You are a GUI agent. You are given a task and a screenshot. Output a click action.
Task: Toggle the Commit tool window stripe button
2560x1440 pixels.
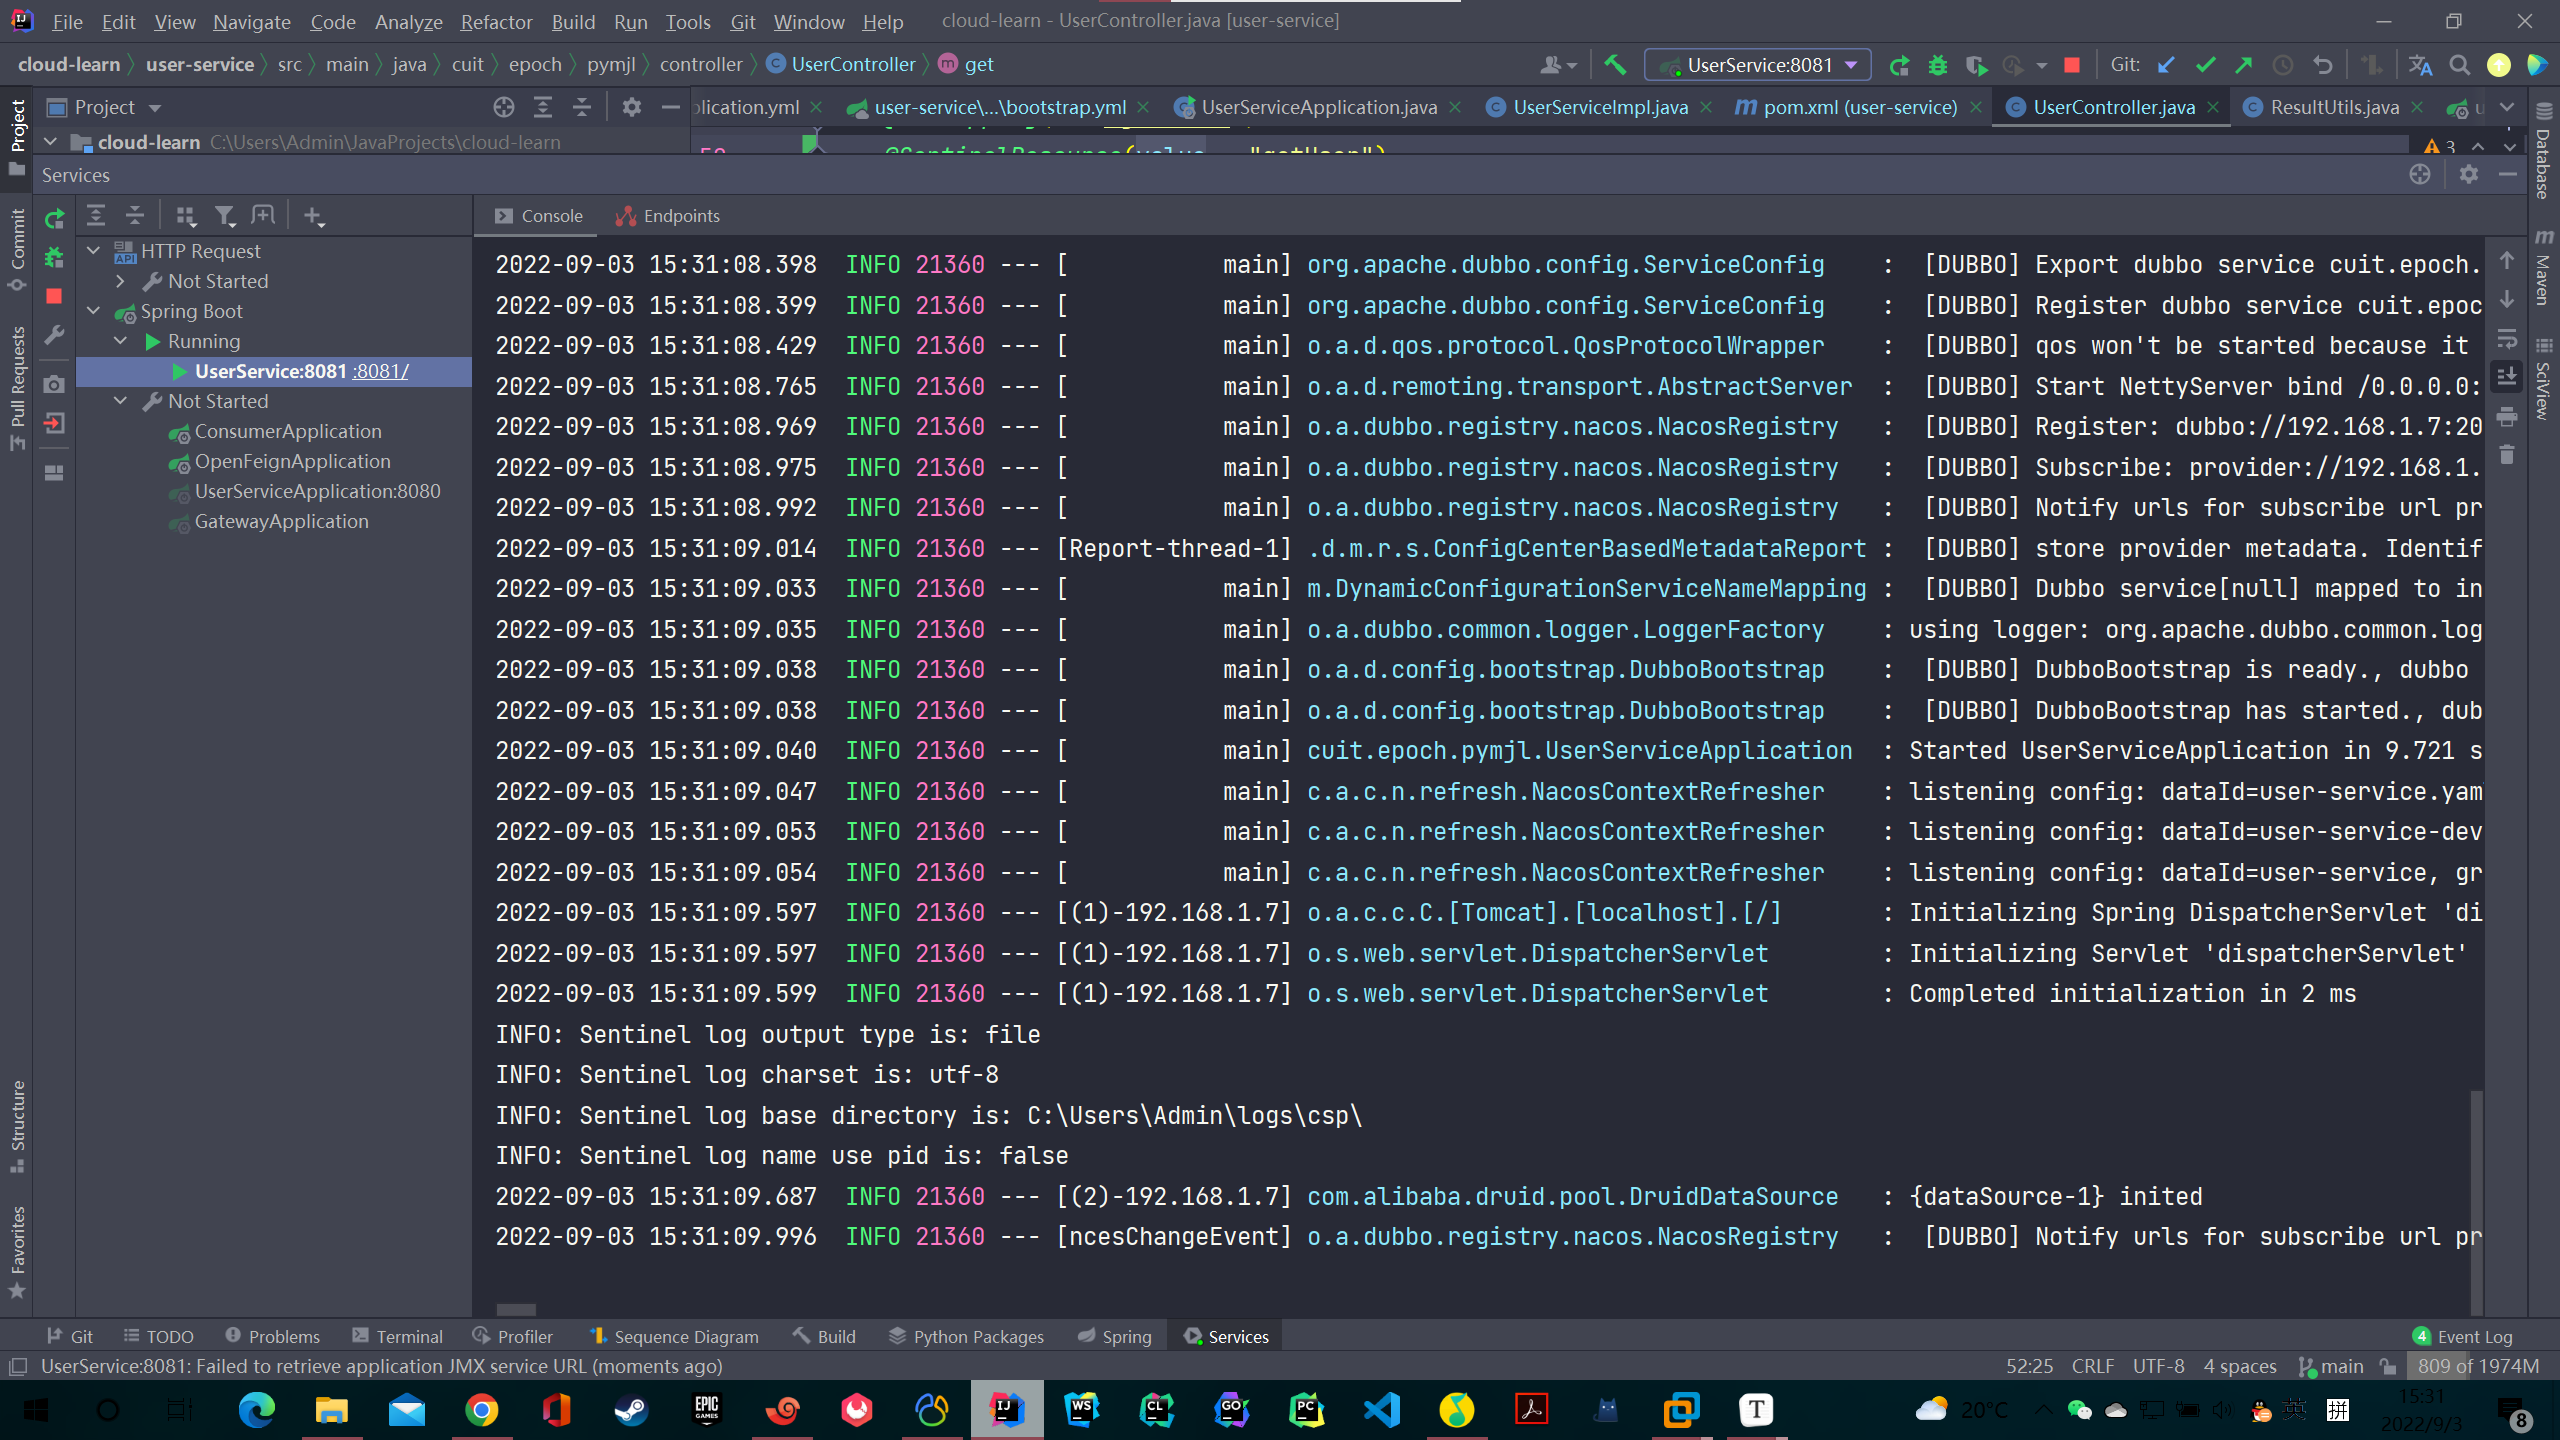[x=17, y=248]
